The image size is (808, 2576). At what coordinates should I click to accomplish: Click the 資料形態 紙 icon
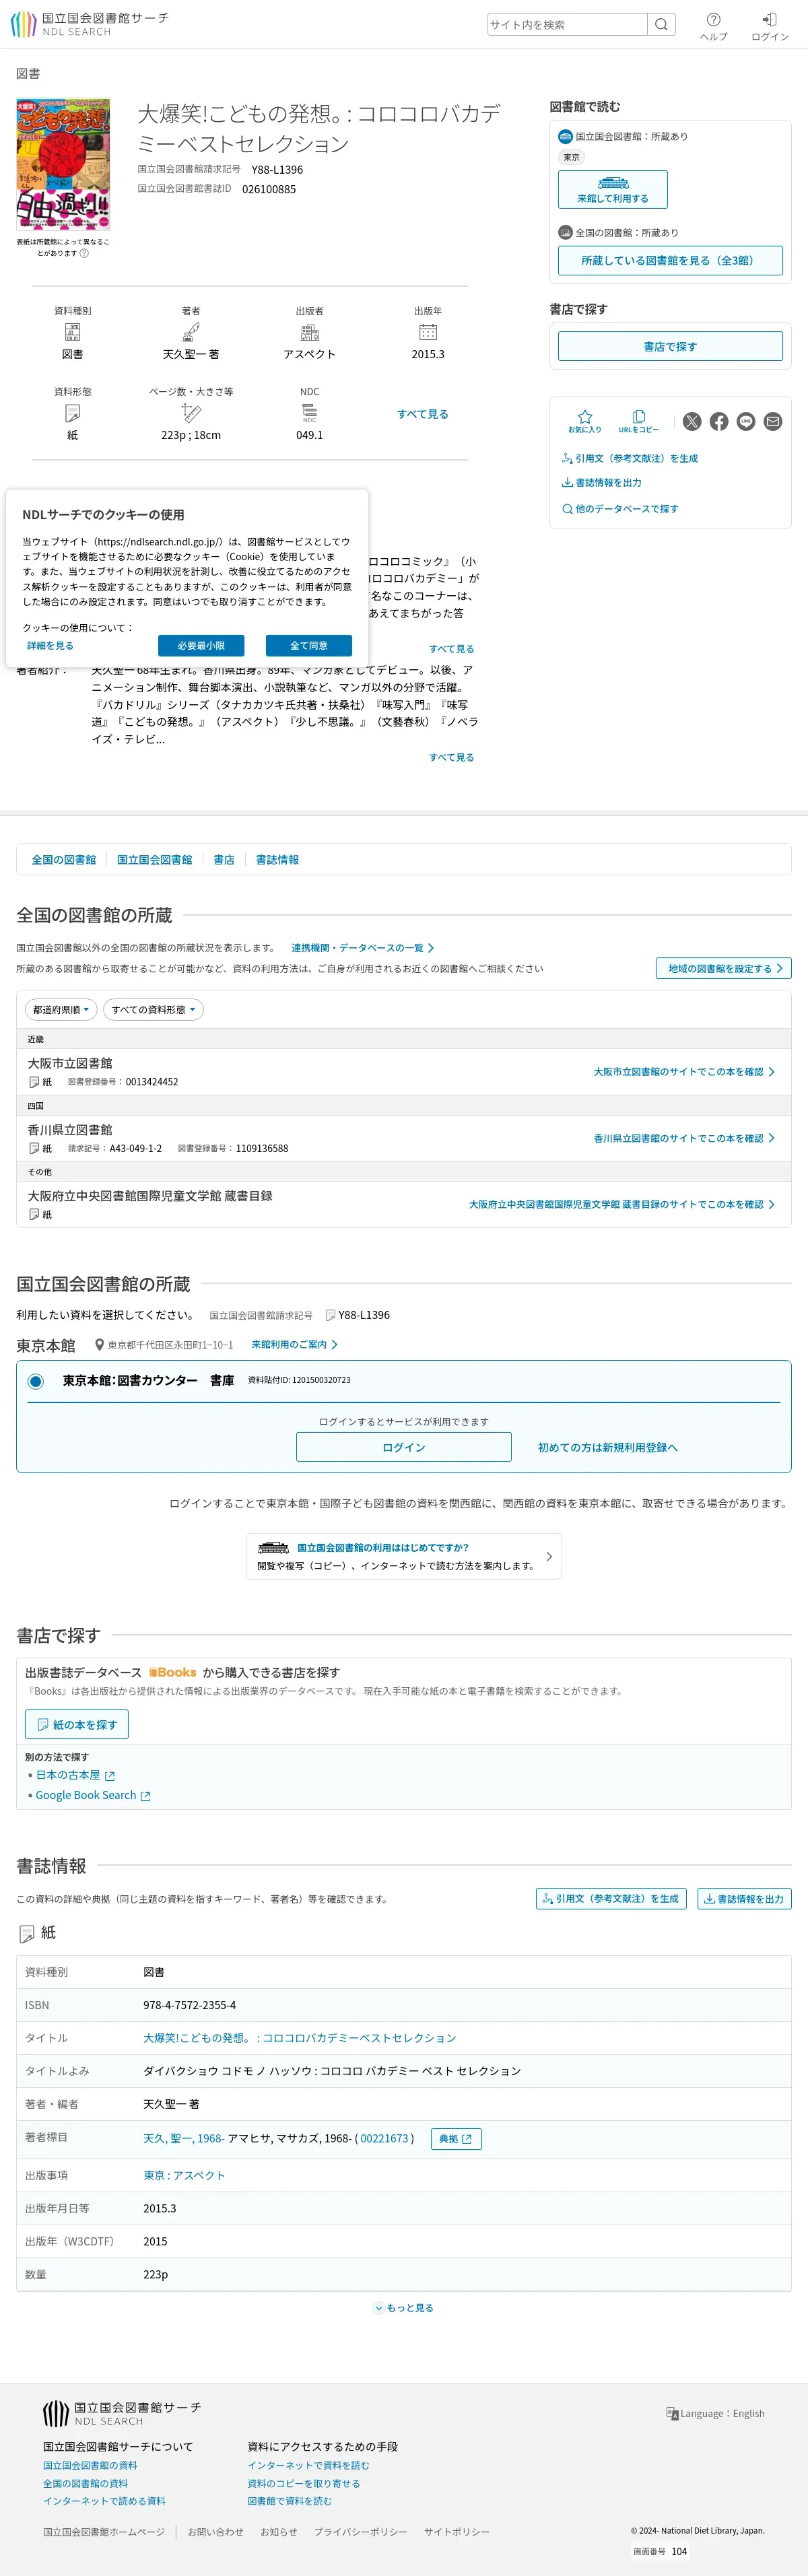point(72,413)
